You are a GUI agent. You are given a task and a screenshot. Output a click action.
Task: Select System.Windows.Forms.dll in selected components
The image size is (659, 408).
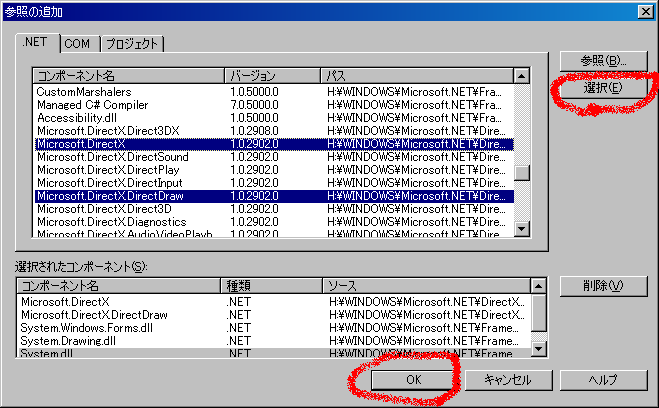(x=274, y=328)
